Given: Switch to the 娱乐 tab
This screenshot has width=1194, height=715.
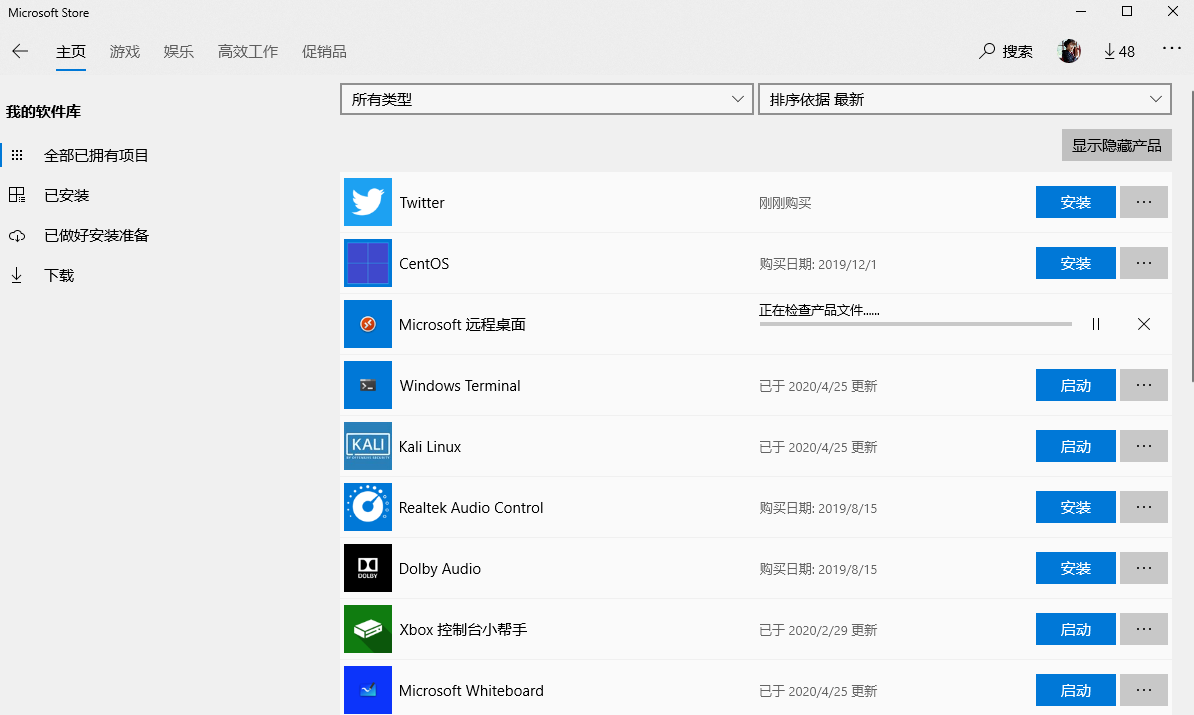Looking at the screenshot, I should (178, 51).
